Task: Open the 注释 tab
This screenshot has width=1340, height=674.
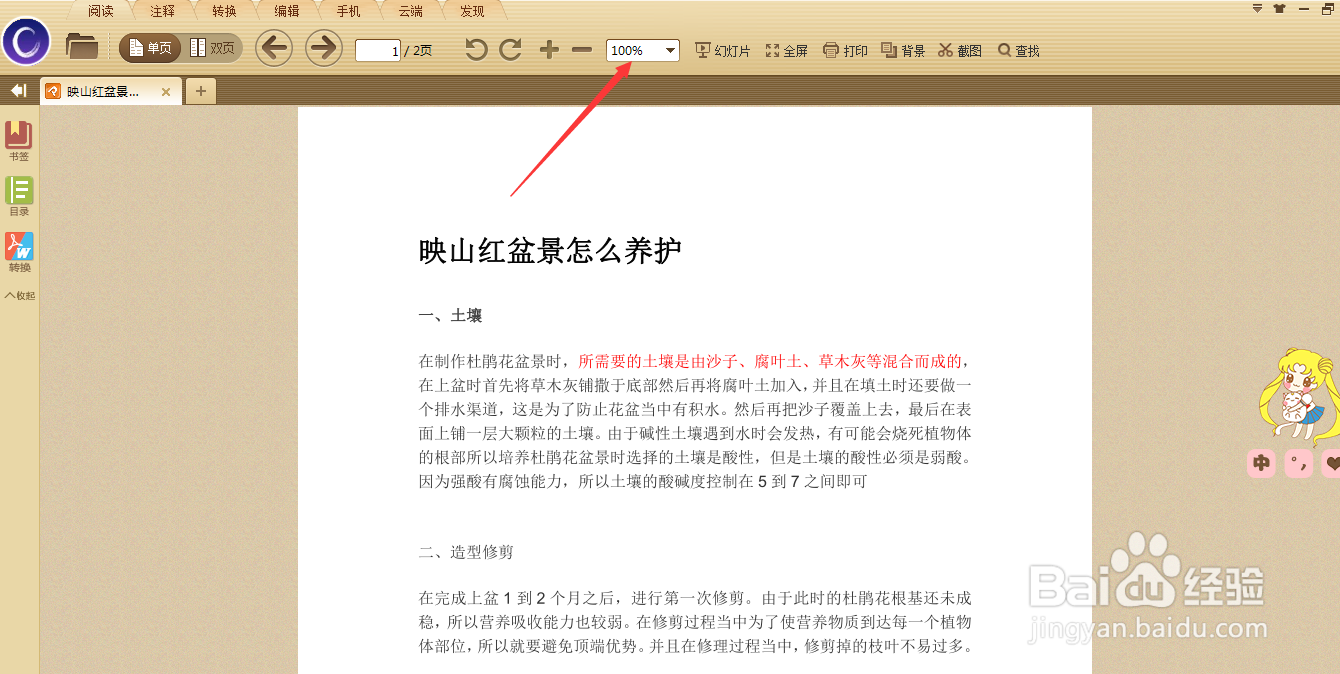Action: point(163,12)
